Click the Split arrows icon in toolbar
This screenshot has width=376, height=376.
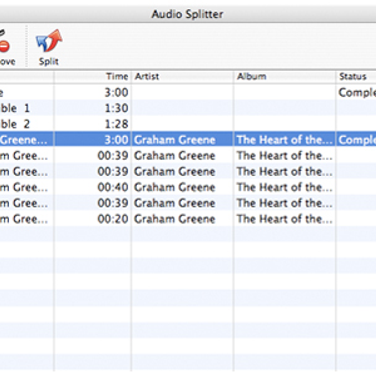pos(49,41)
